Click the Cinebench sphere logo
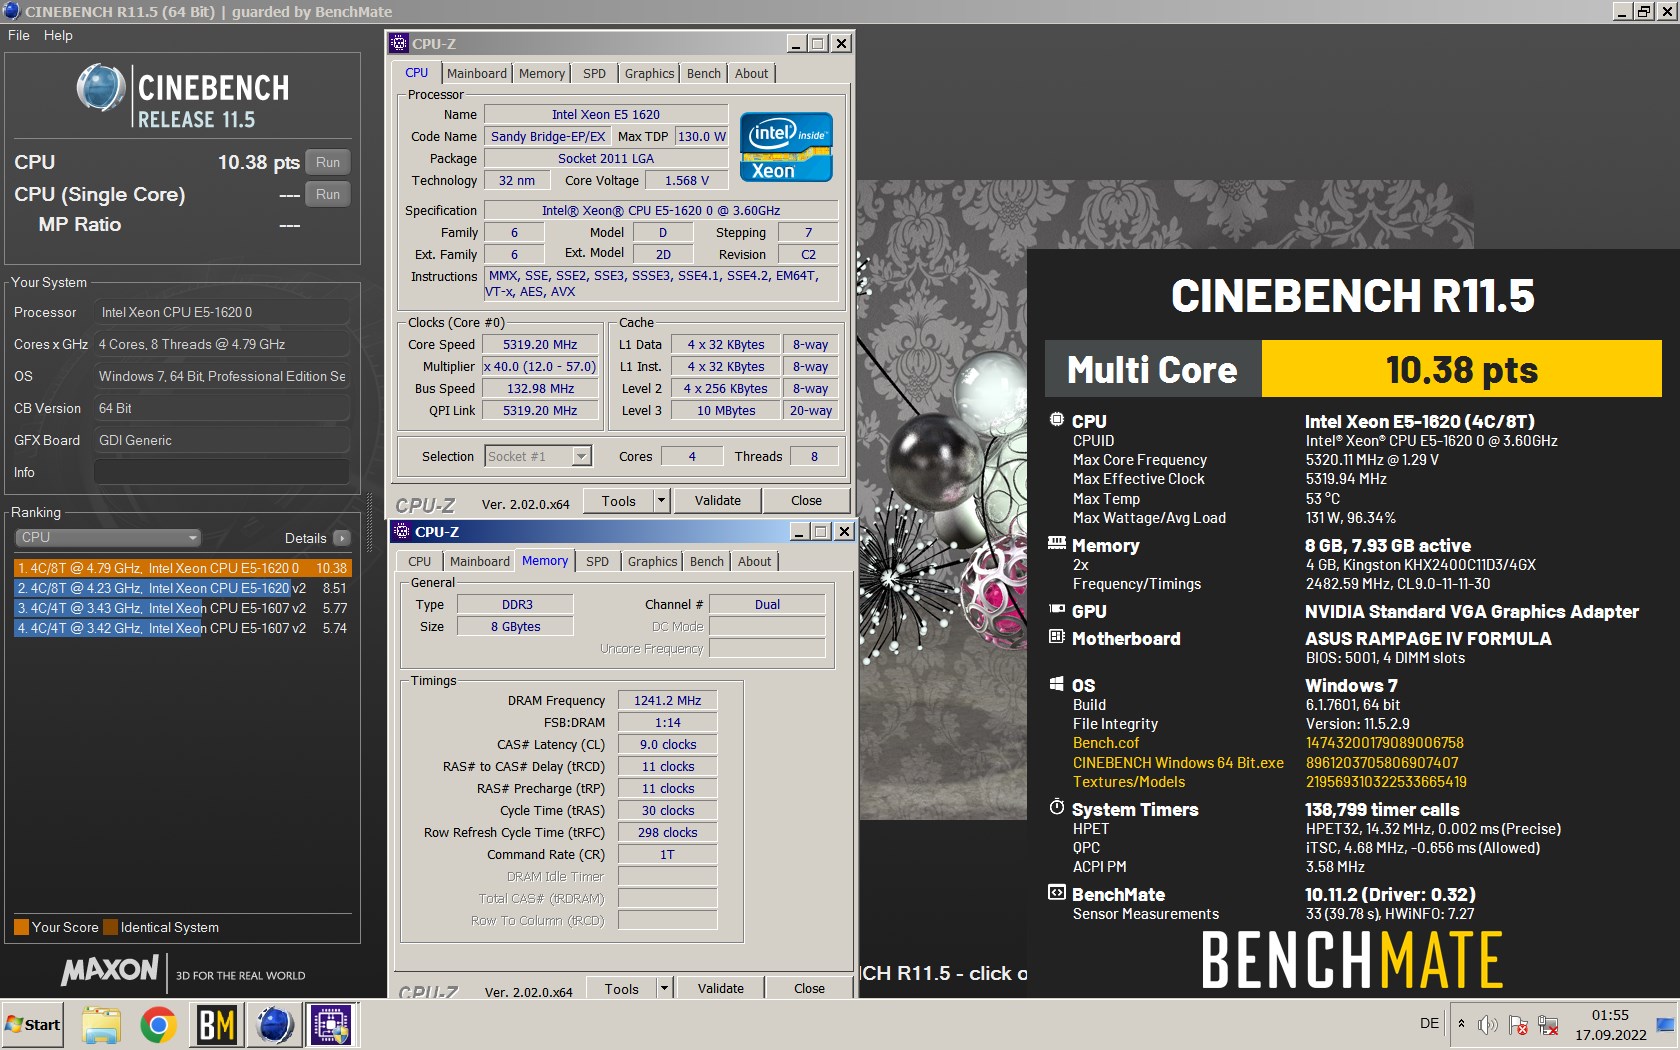The image size is (1680, 1050). click(x=100, y=88)
